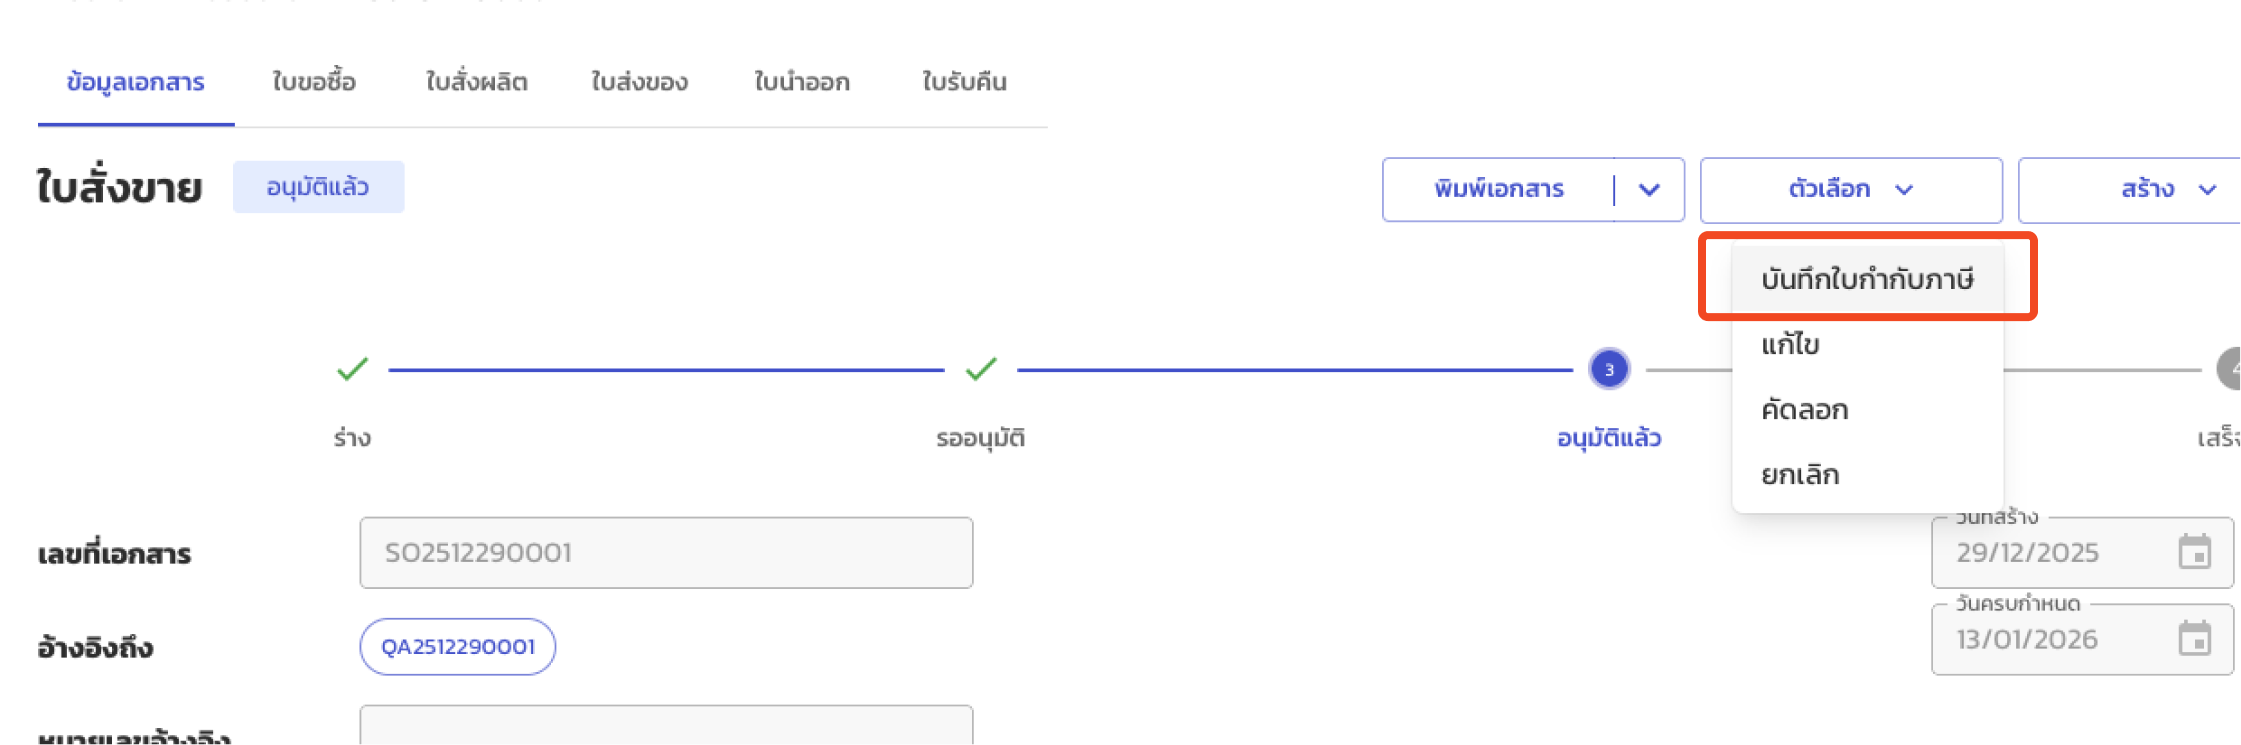
Task: Open referenced document QA2512290001
Action: 457,647
